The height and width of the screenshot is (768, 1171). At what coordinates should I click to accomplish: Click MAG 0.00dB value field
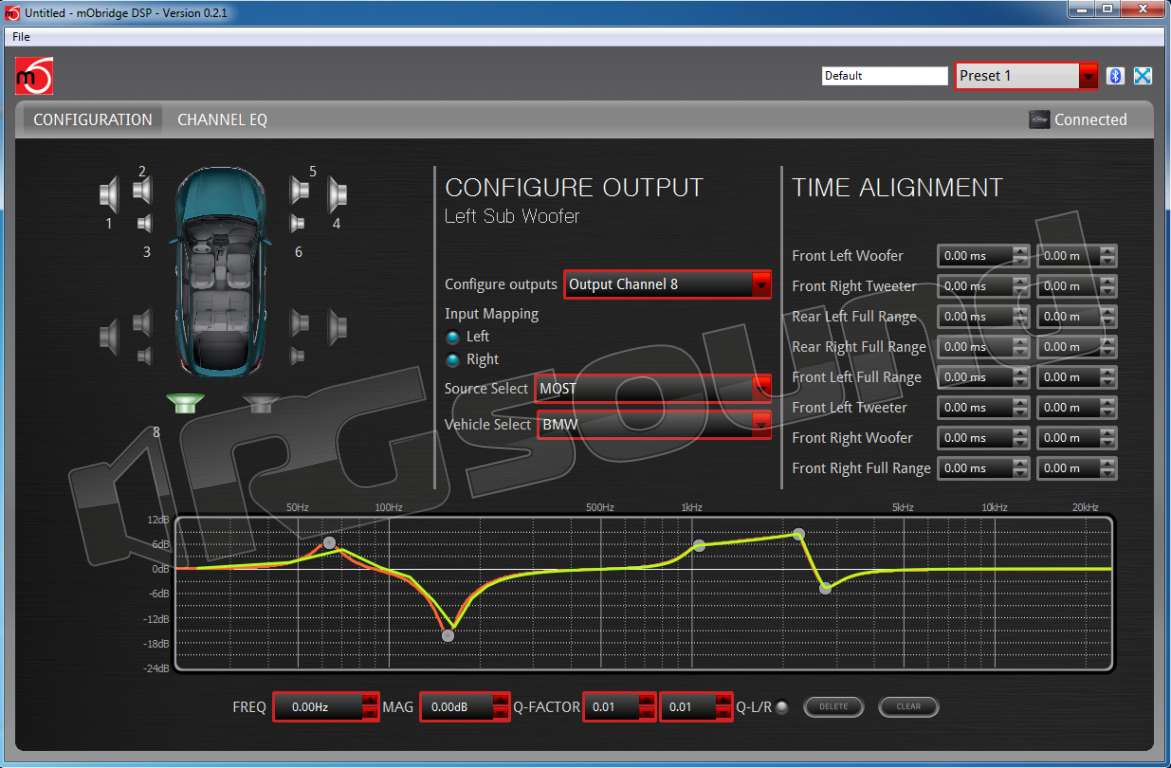[457, 707]
